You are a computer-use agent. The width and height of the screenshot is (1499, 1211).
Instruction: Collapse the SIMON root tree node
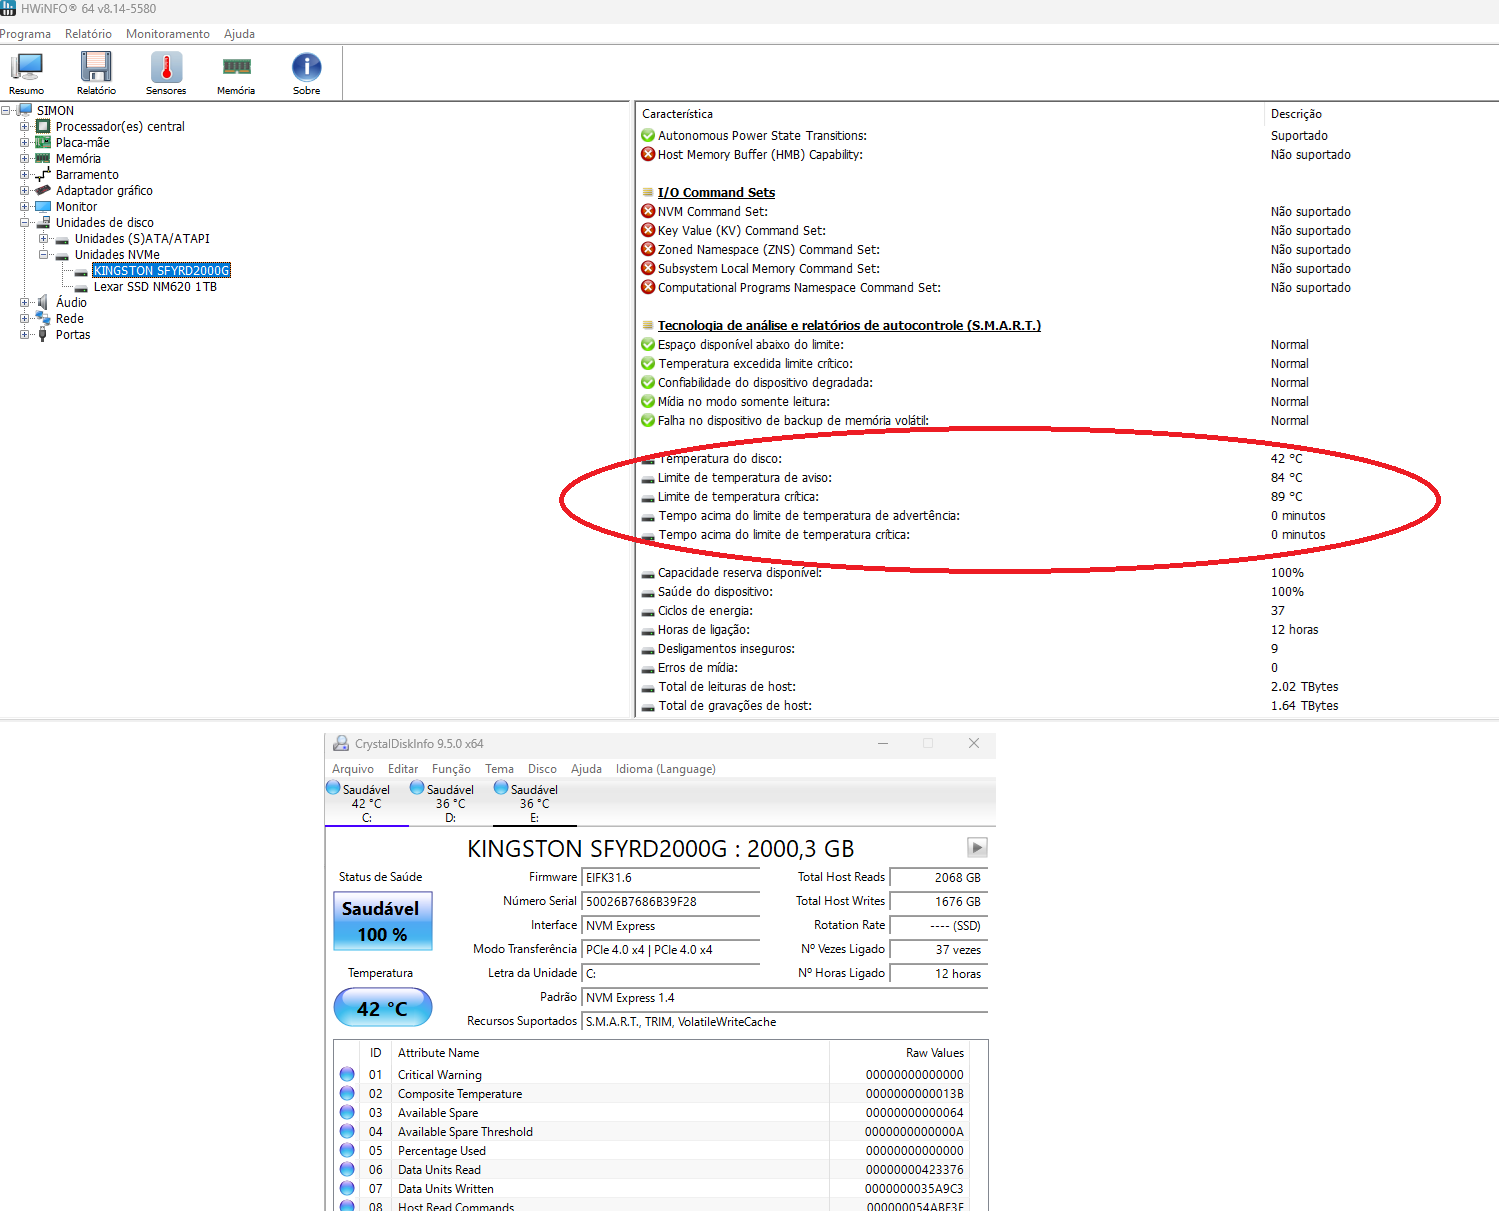6,111
